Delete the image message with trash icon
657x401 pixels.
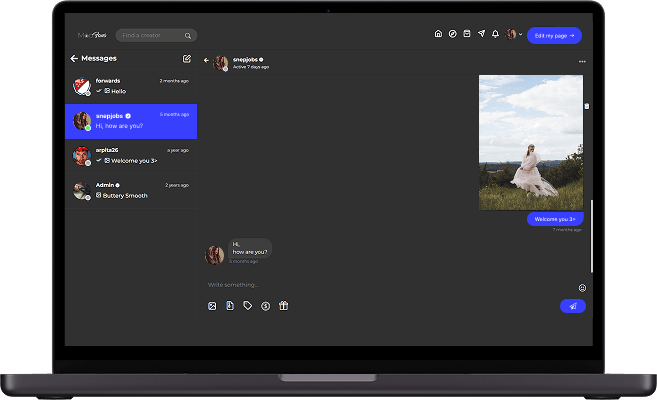pos(587,106)
